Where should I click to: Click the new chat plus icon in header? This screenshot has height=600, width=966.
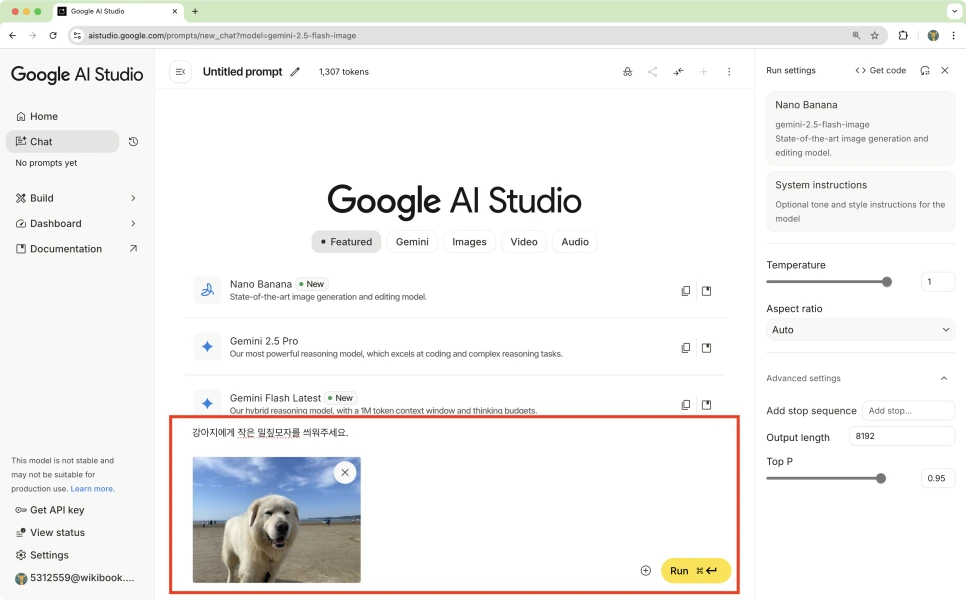click(704, 72)
